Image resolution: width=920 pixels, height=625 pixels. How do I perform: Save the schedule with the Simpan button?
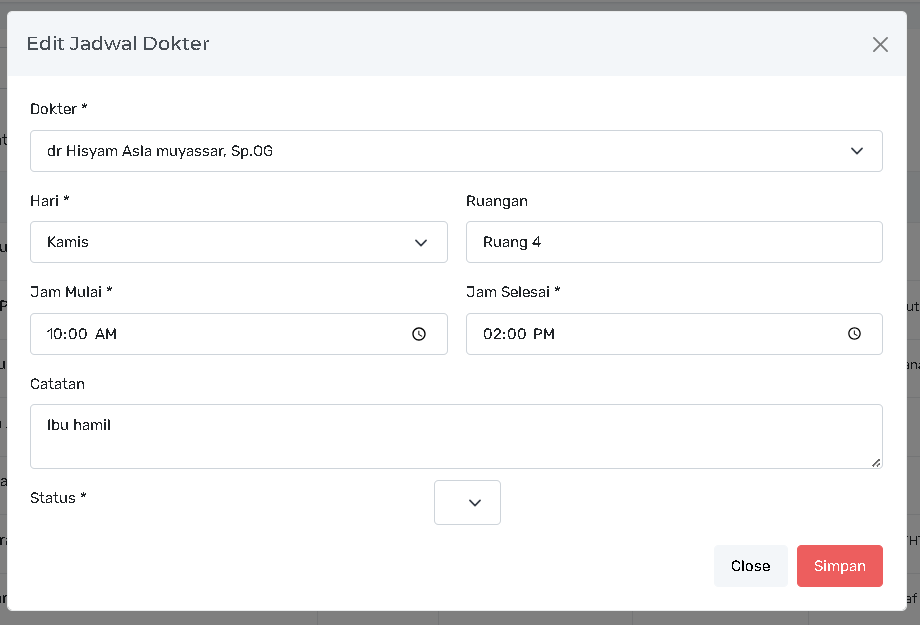tap(839, 566)
